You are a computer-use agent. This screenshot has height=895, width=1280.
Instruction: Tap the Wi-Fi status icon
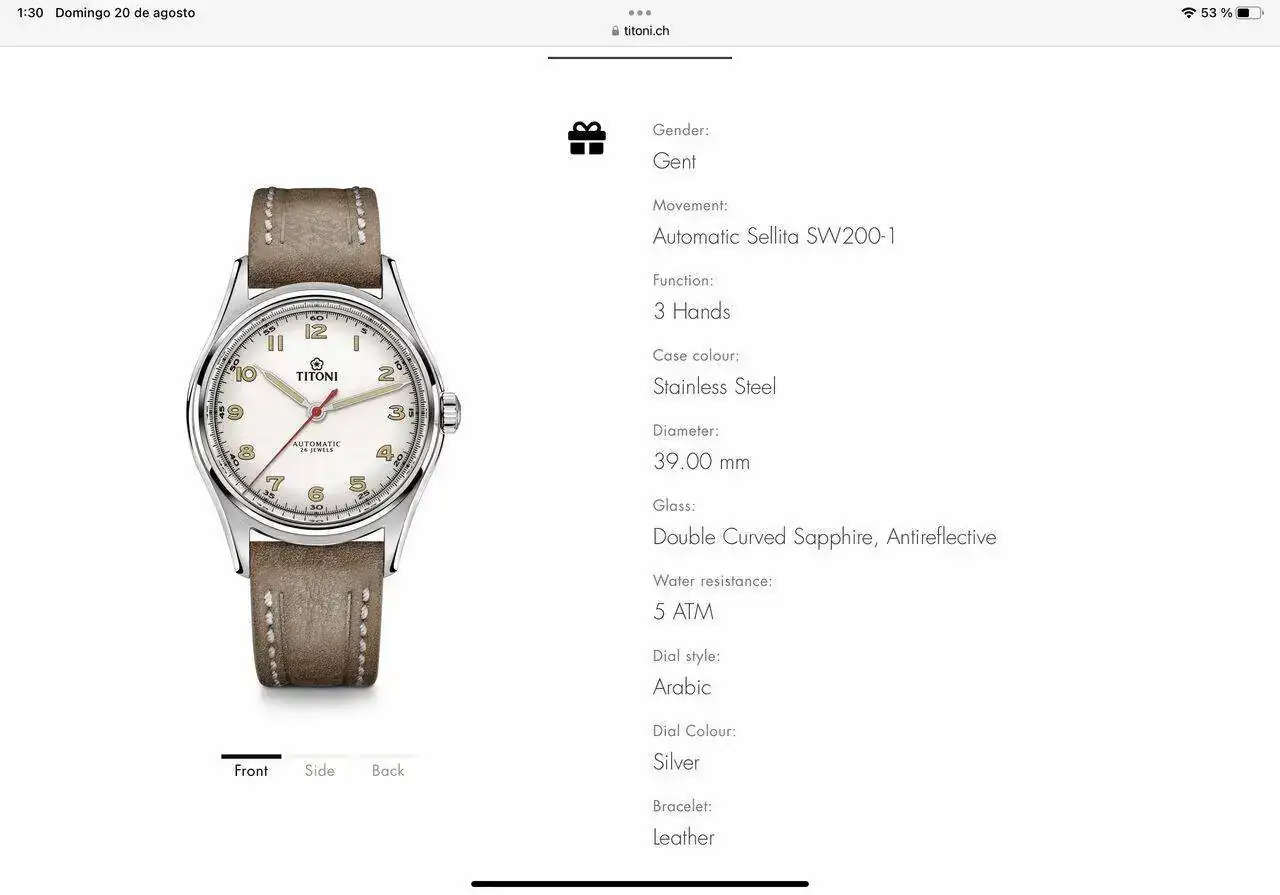pos(1188,13)
